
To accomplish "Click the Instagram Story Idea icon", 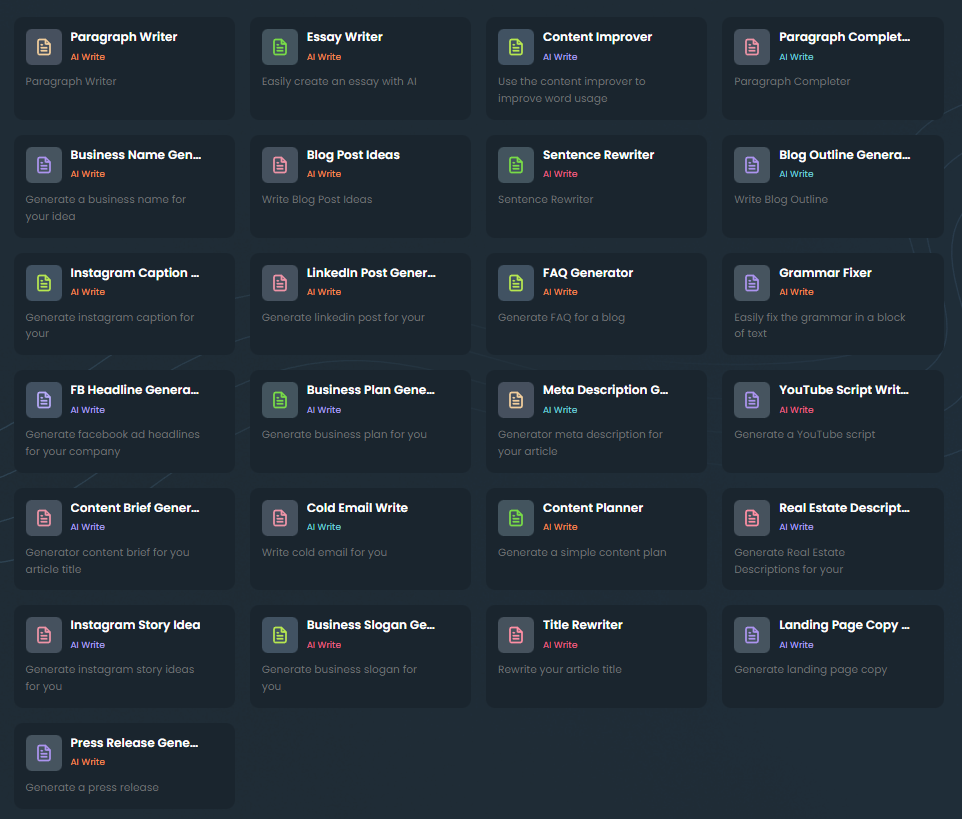I will (x=44, y=635).
